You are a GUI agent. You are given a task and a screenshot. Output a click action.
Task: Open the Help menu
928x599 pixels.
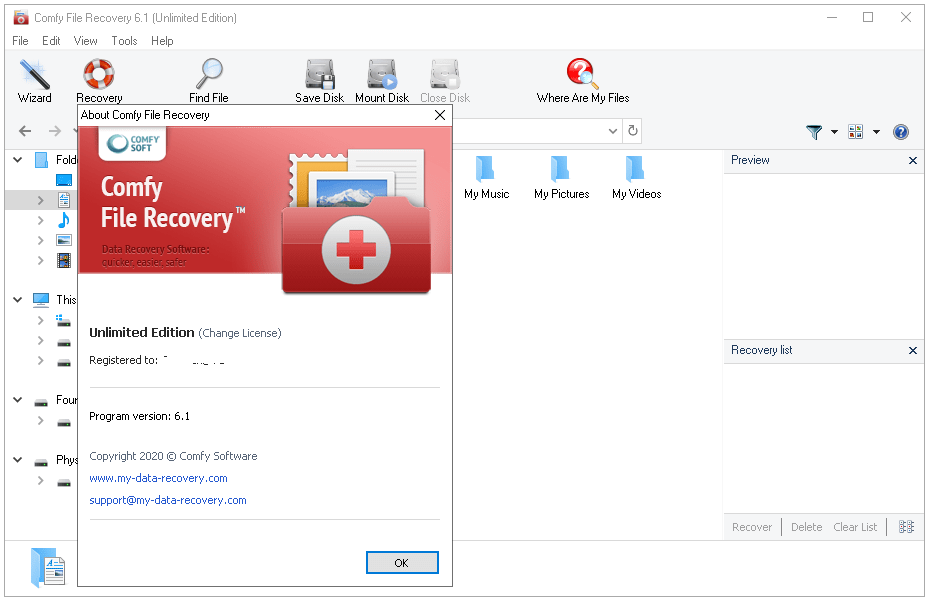tap(162, 41)
